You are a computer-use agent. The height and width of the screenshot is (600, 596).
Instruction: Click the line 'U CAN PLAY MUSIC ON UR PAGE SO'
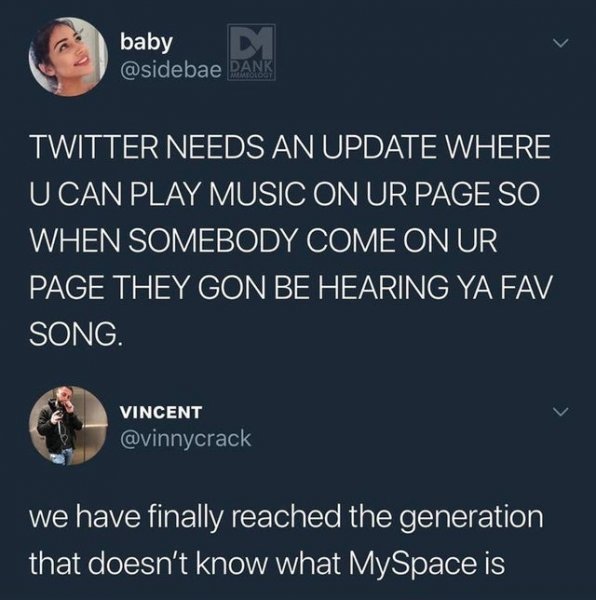[285, 194]
